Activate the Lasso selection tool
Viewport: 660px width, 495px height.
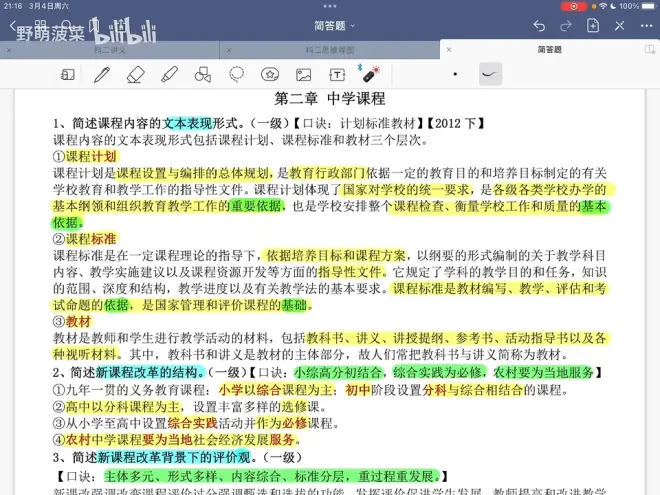click(237, 74)
